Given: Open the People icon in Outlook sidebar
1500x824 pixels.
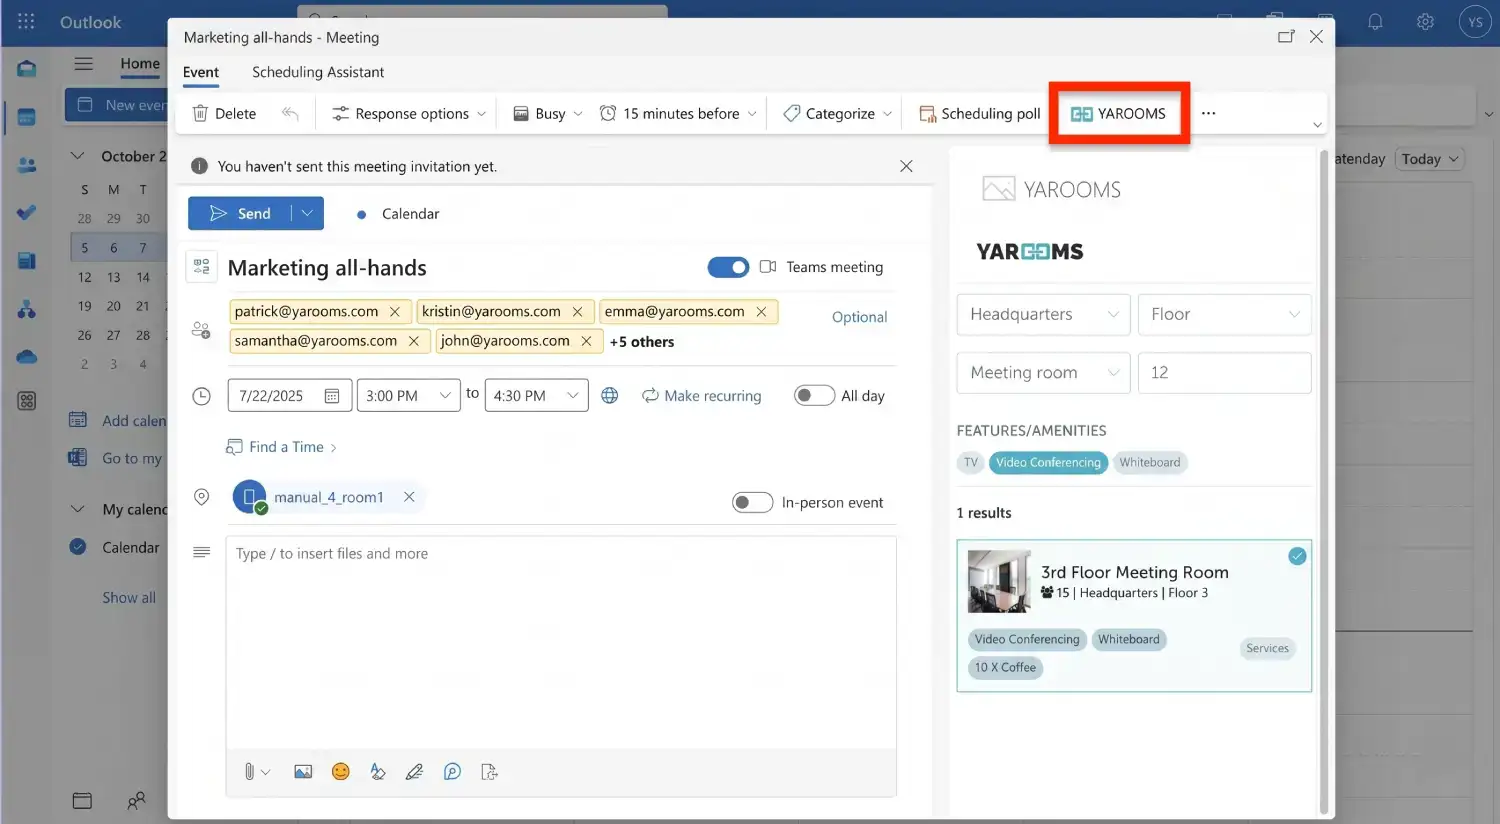Looking at the screenshot, I should 27,165.
